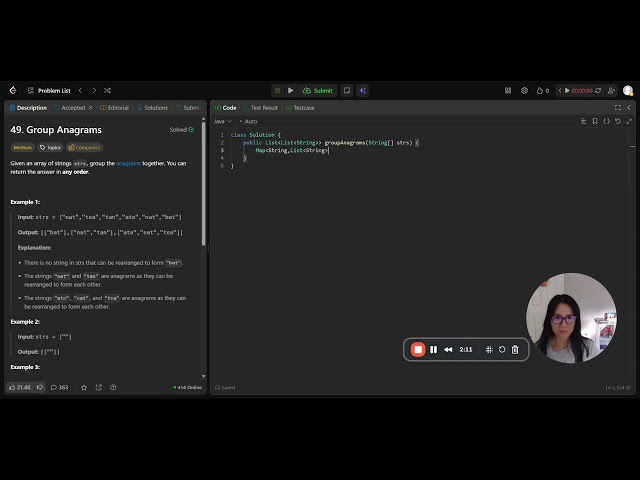Click the streak flame counter
This screenshot has height=480, width=640.
(x=543, y=91)
